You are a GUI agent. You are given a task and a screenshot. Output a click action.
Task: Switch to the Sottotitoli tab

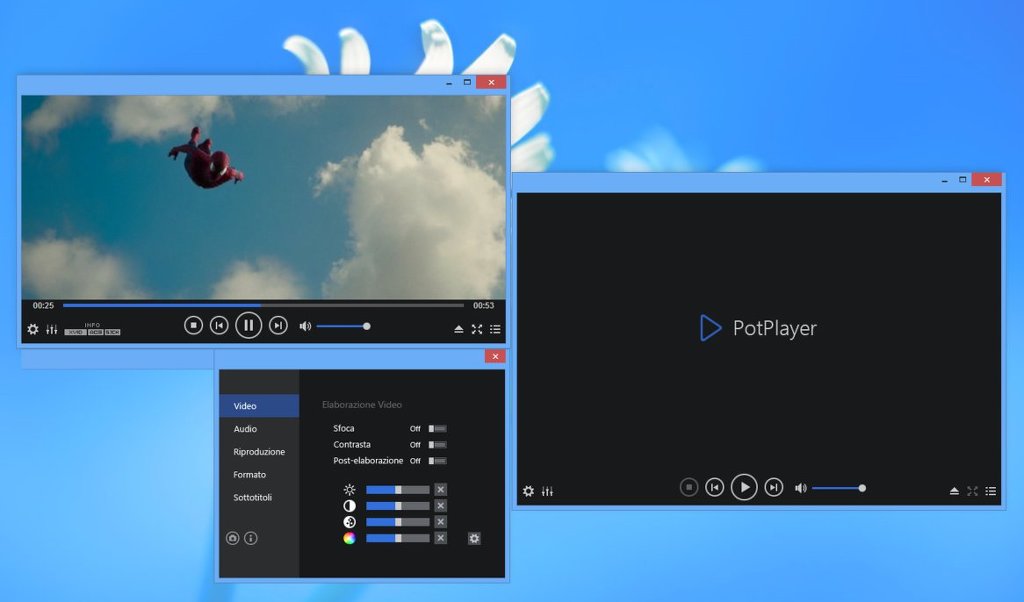tap(259, 498)
